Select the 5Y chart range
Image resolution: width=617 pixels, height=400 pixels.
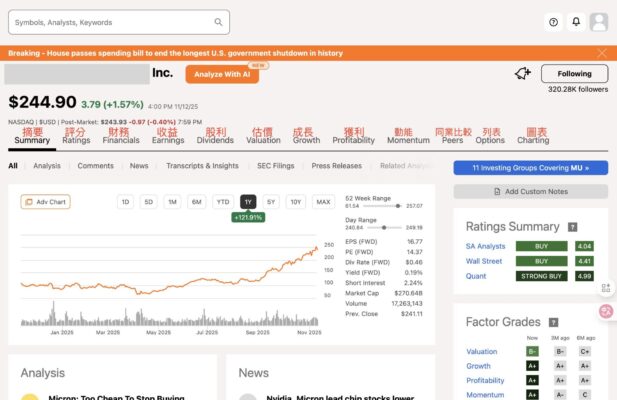(x=271, y=202)
